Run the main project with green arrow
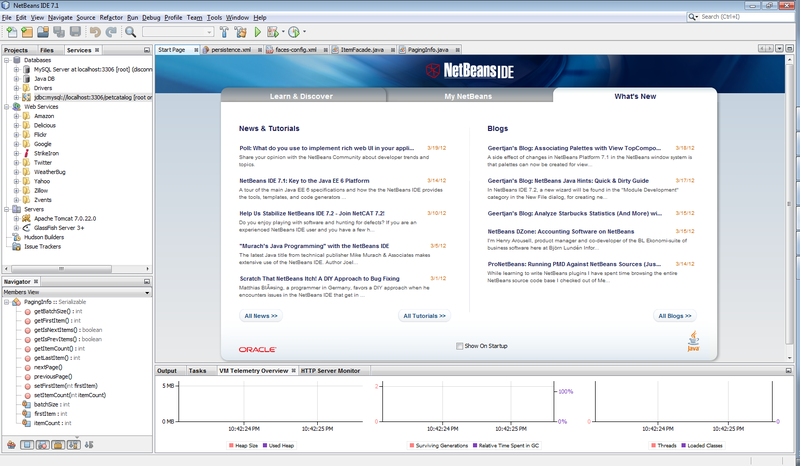Screen dimensions: 800x466 point(258,32)
